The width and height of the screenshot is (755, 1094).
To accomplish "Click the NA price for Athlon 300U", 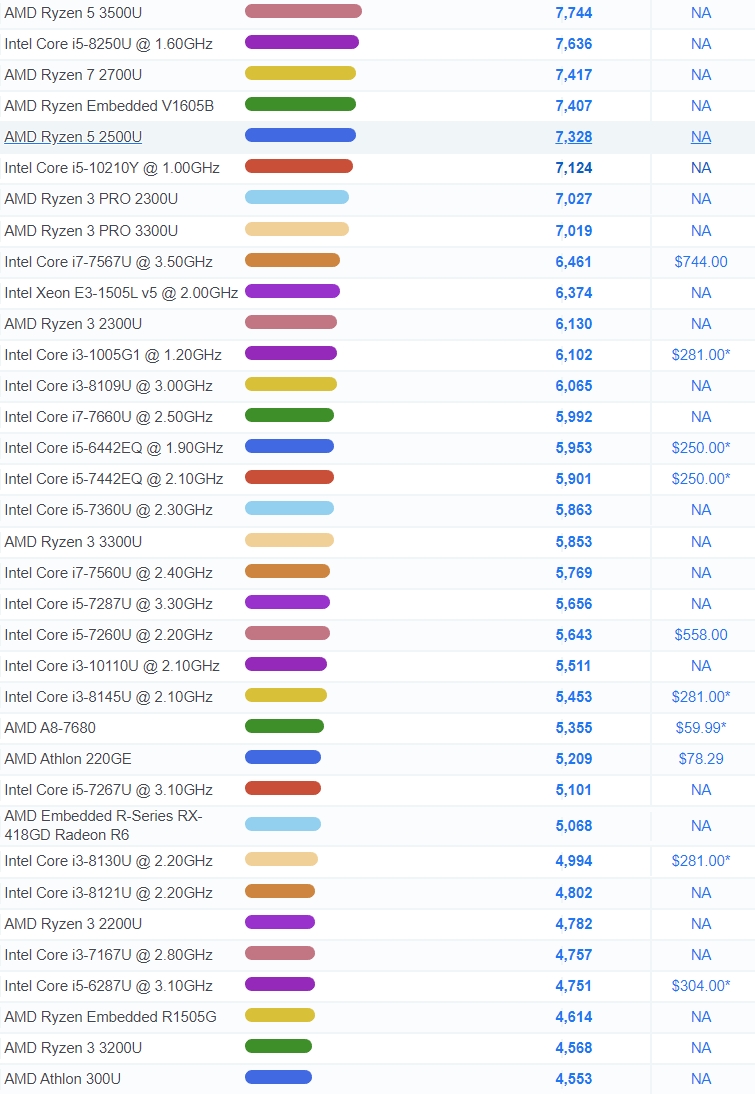I will (x=701, y=1079).
